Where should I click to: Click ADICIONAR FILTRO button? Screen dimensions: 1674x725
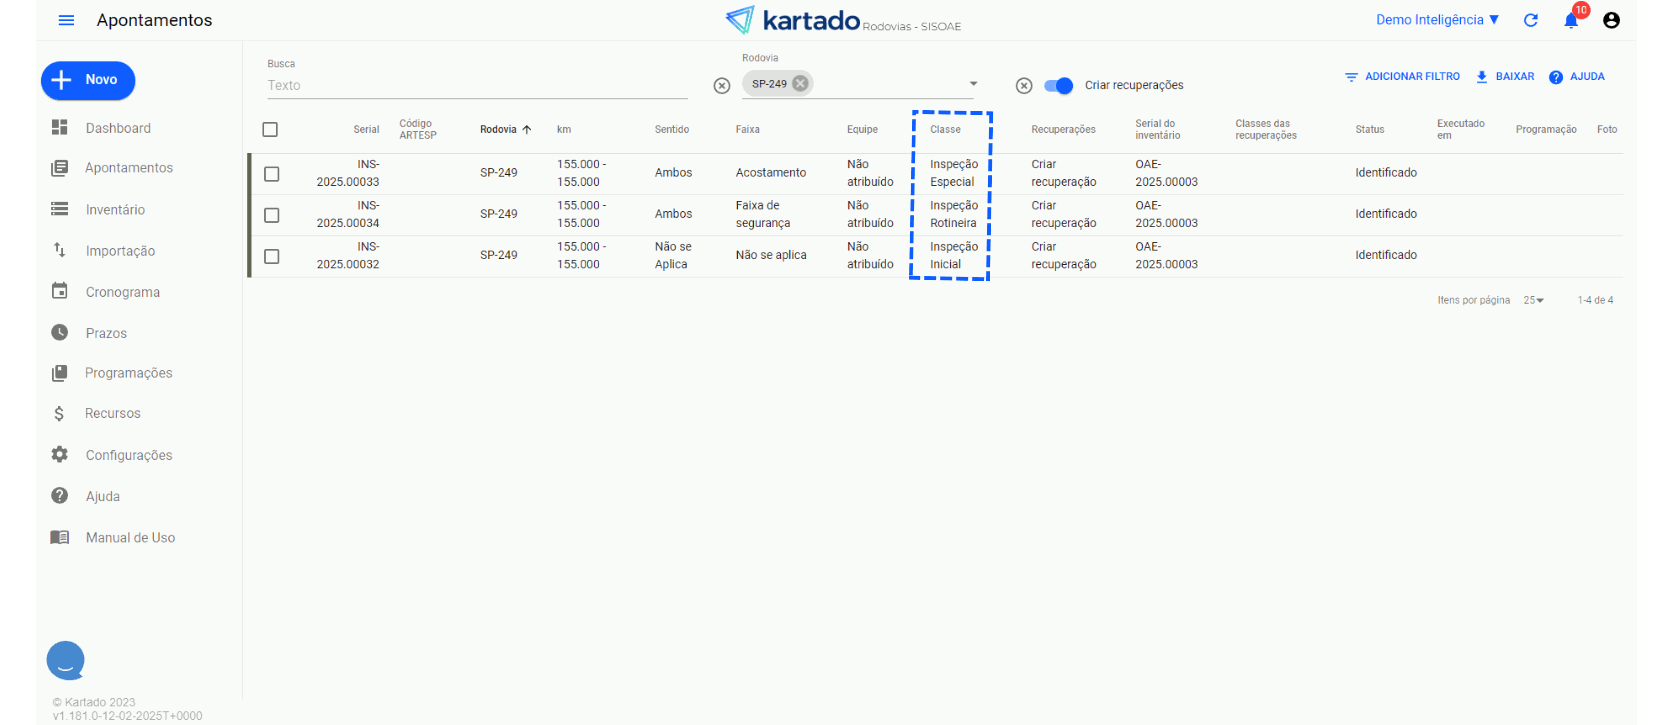1402,77
